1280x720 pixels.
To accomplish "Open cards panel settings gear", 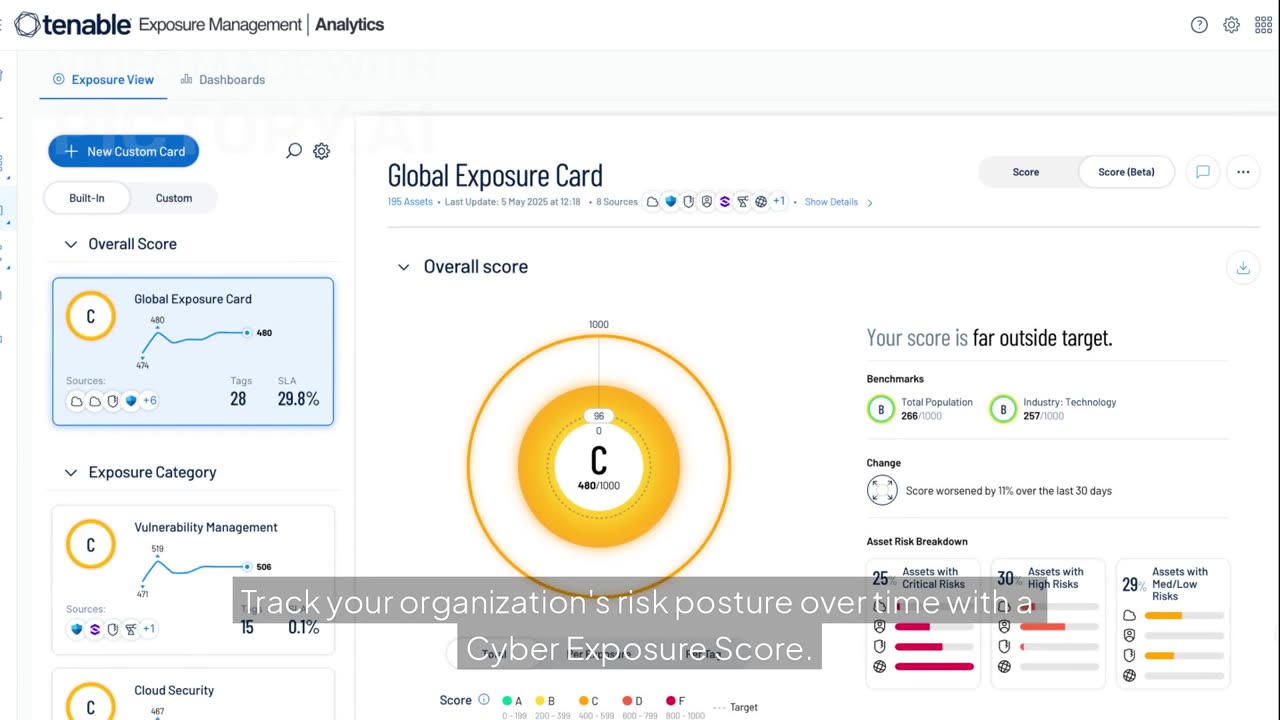I will [321, 151].
